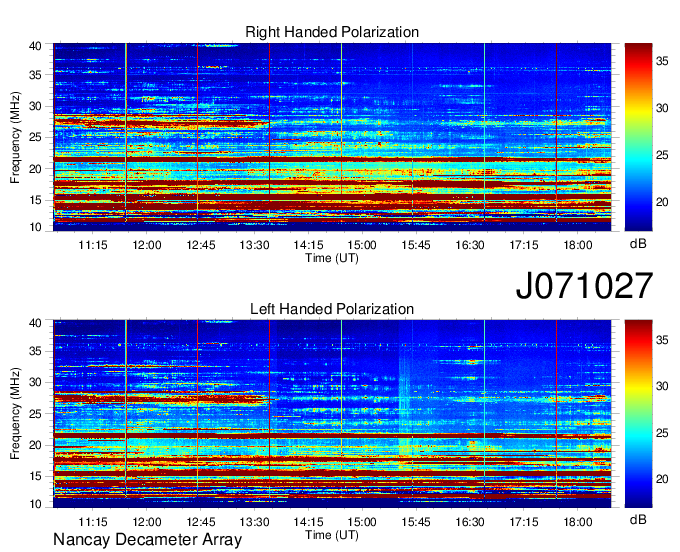Click the 15:45 tick on the top plot
Screen dimensions: 680x552
tap(416, 245)
